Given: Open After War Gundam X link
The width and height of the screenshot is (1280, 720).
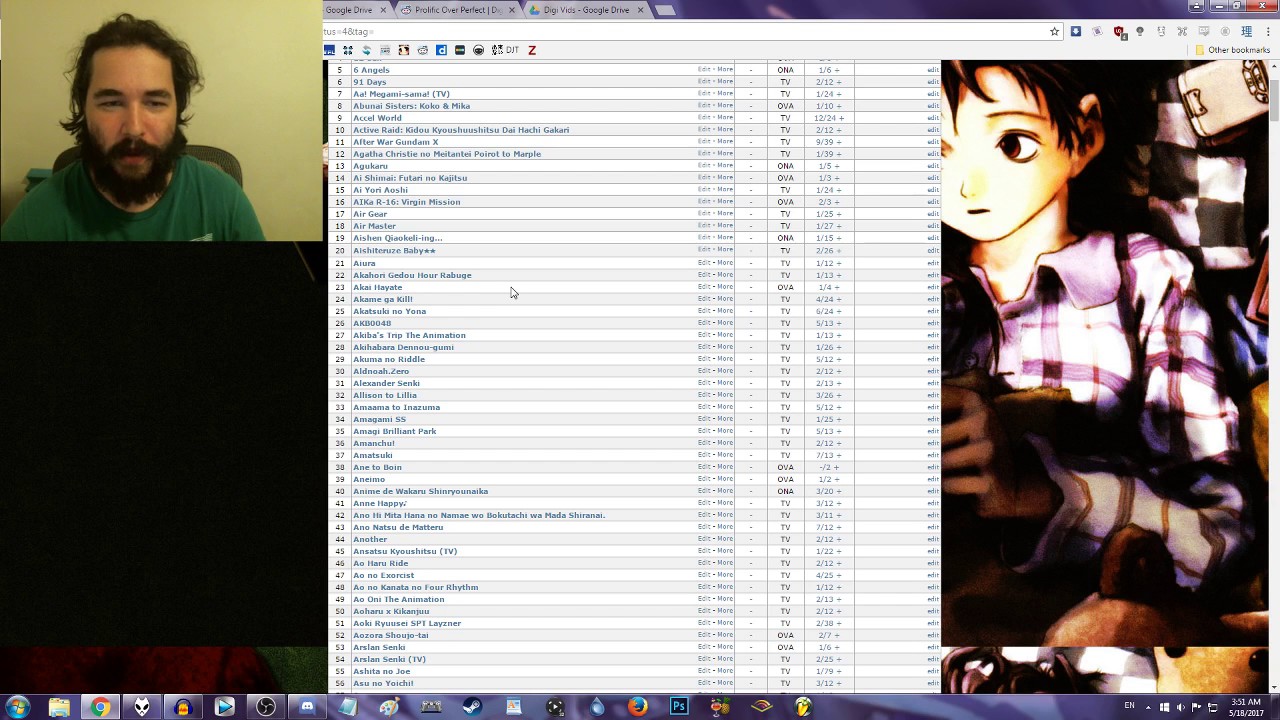Looking at the screenshot, I should point(396,142).
